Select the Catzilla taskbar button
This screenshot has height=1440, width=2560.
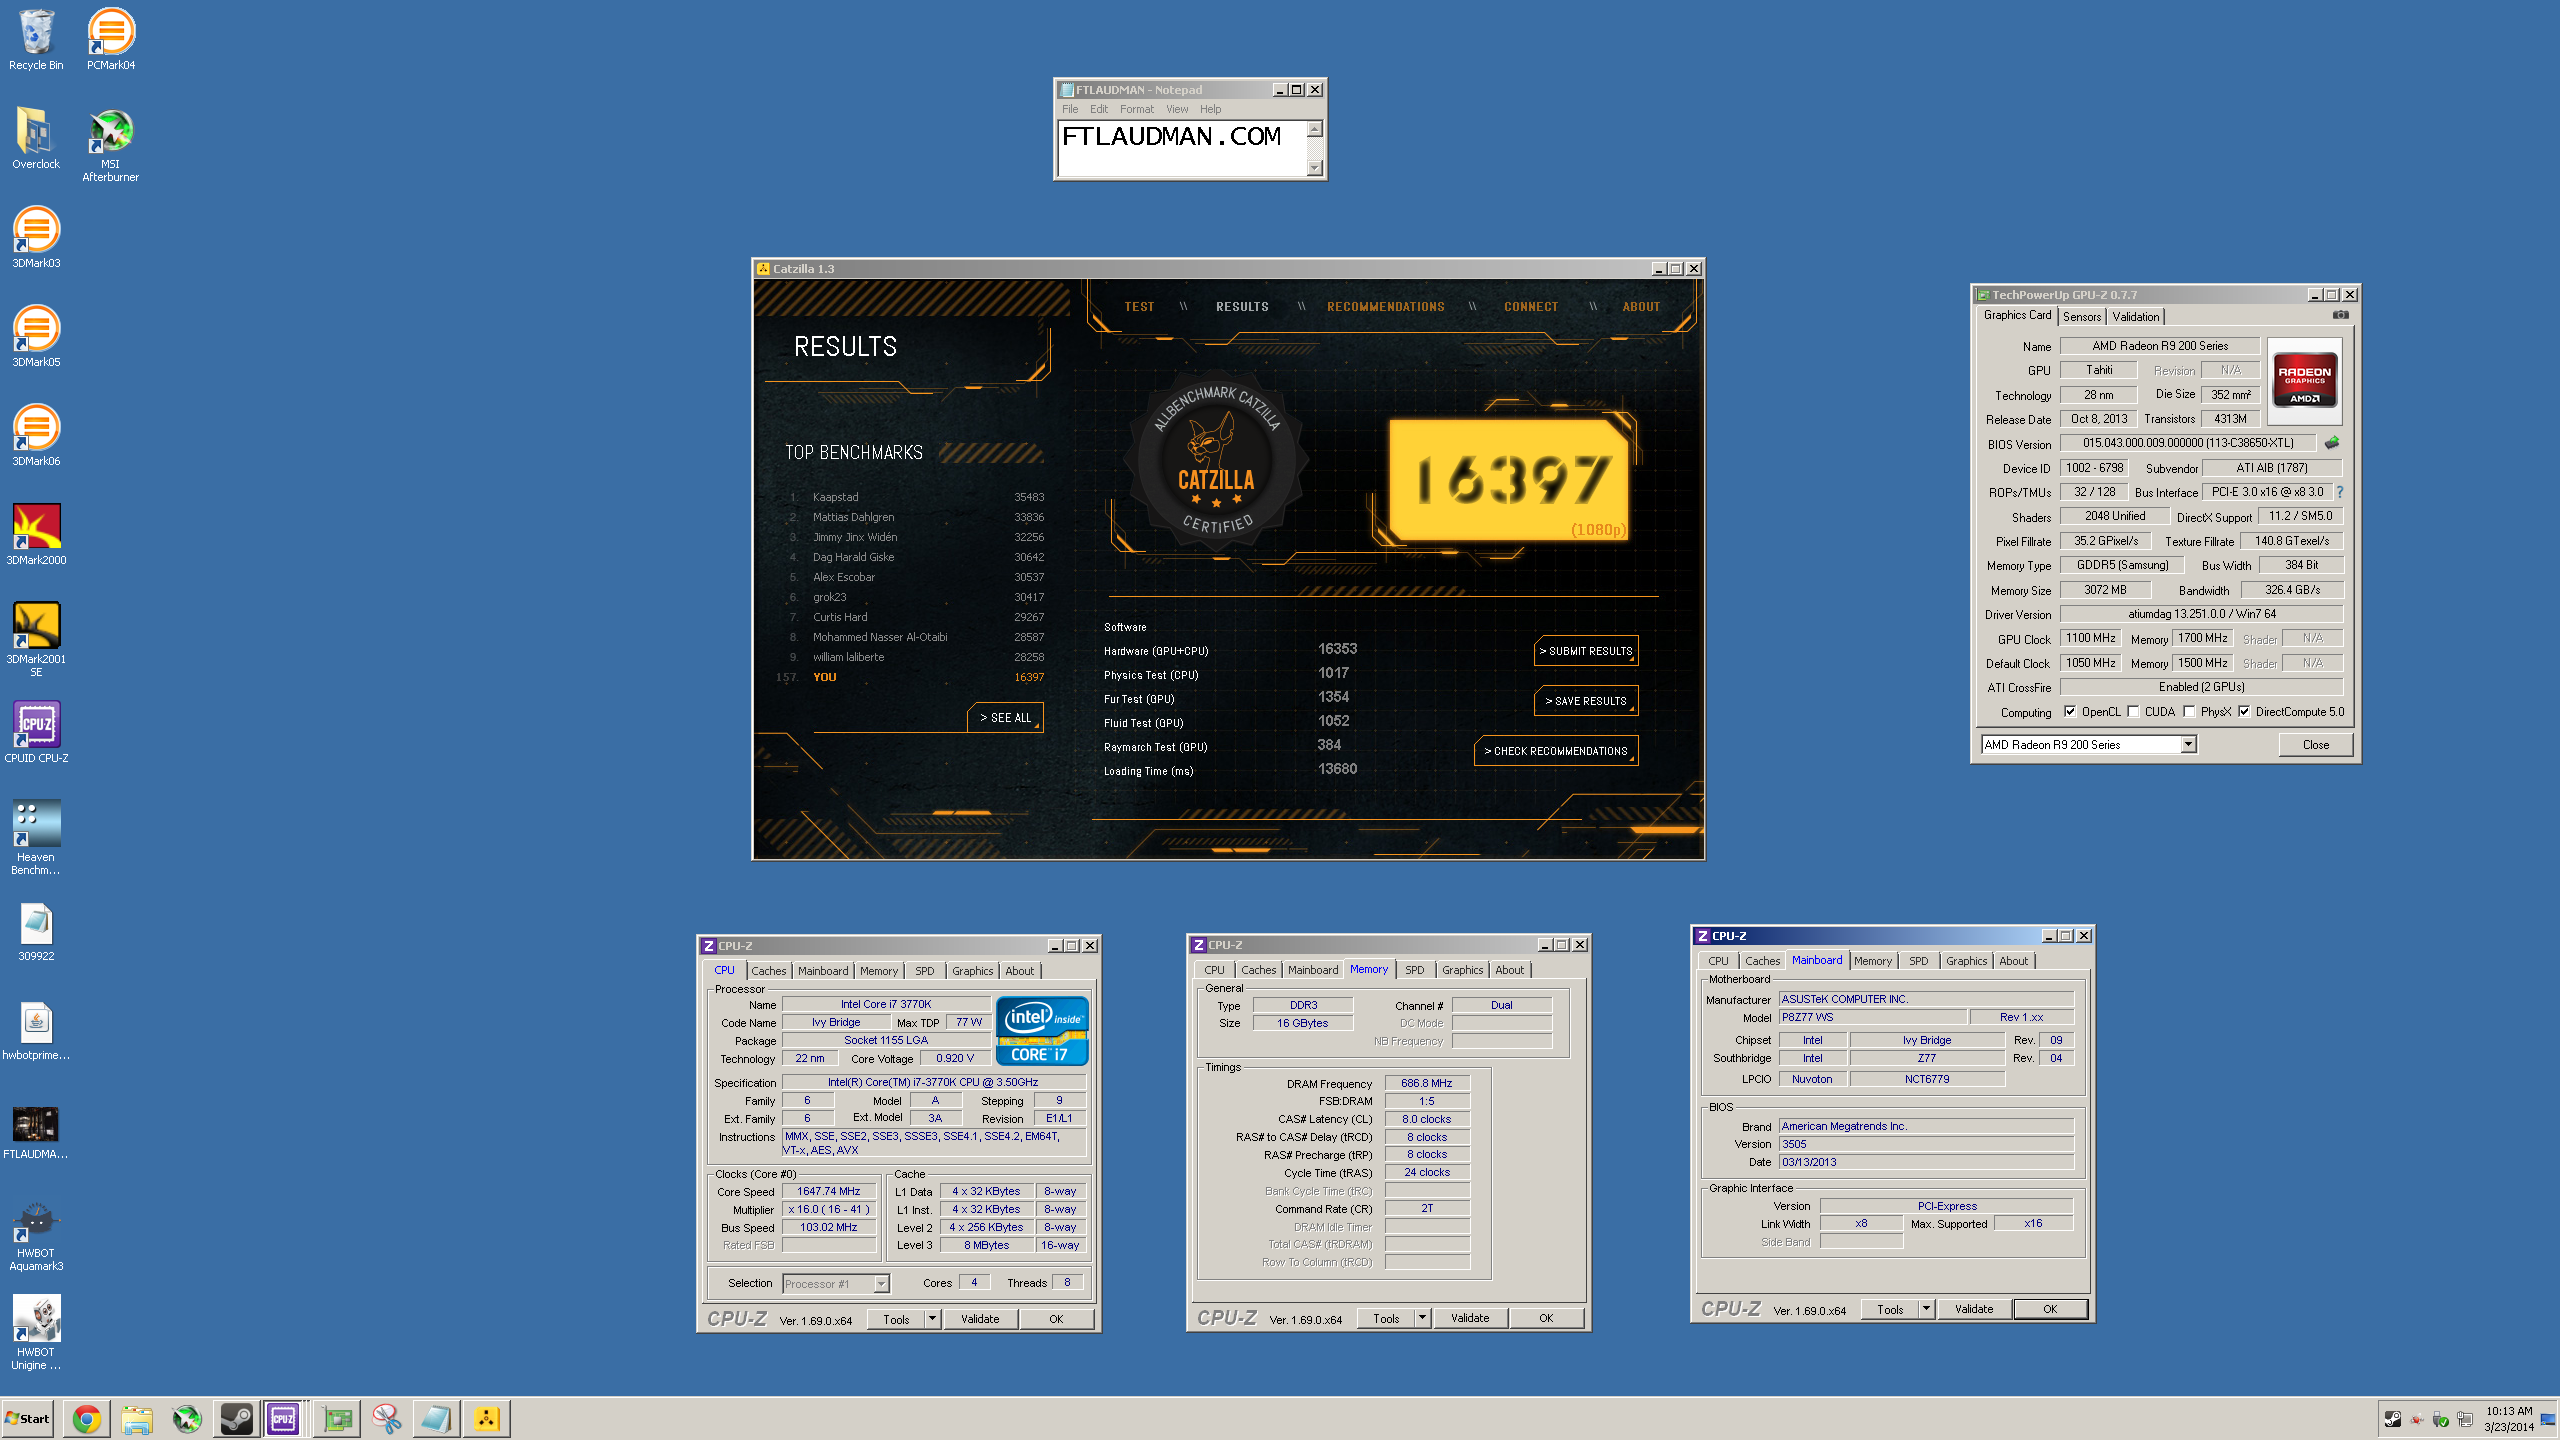click(487, 1419)
